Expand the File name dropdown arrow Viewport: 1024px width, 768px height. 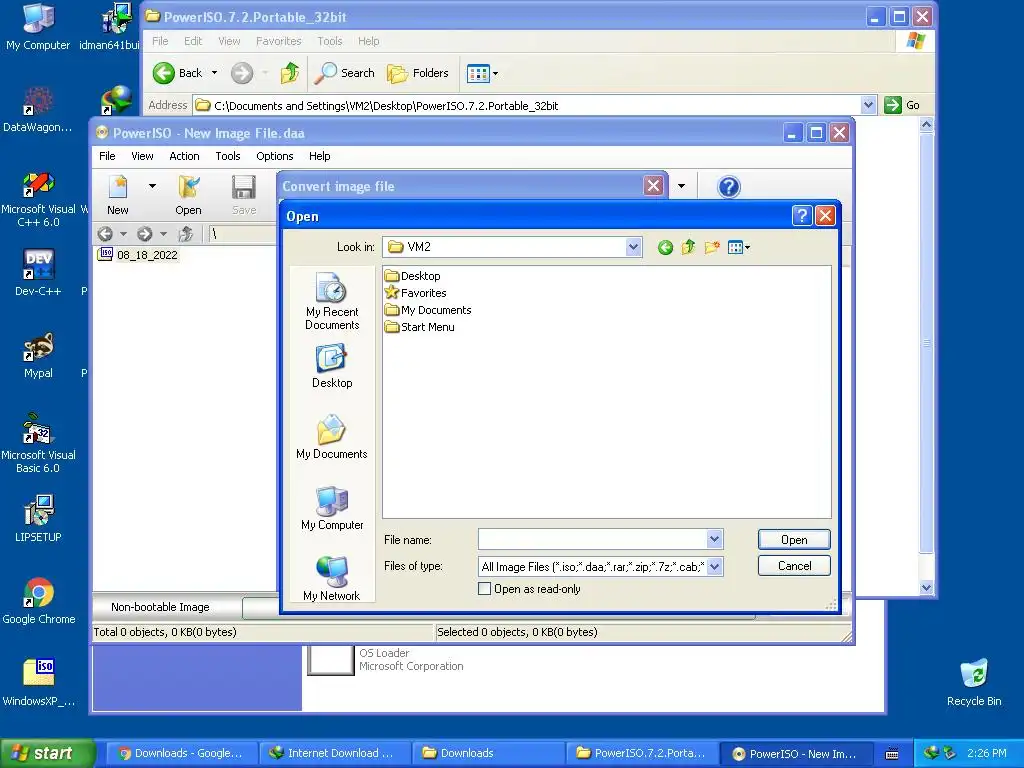[714, 539]
